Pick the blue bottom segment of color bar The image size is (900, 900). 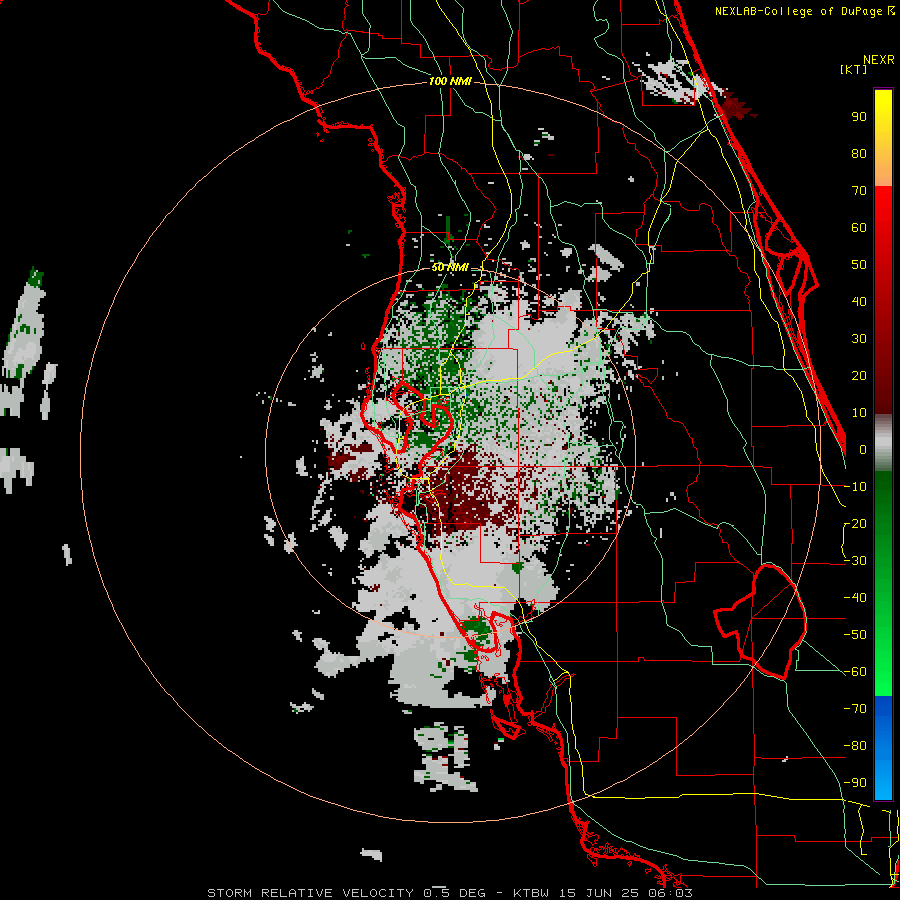[883, 747]
